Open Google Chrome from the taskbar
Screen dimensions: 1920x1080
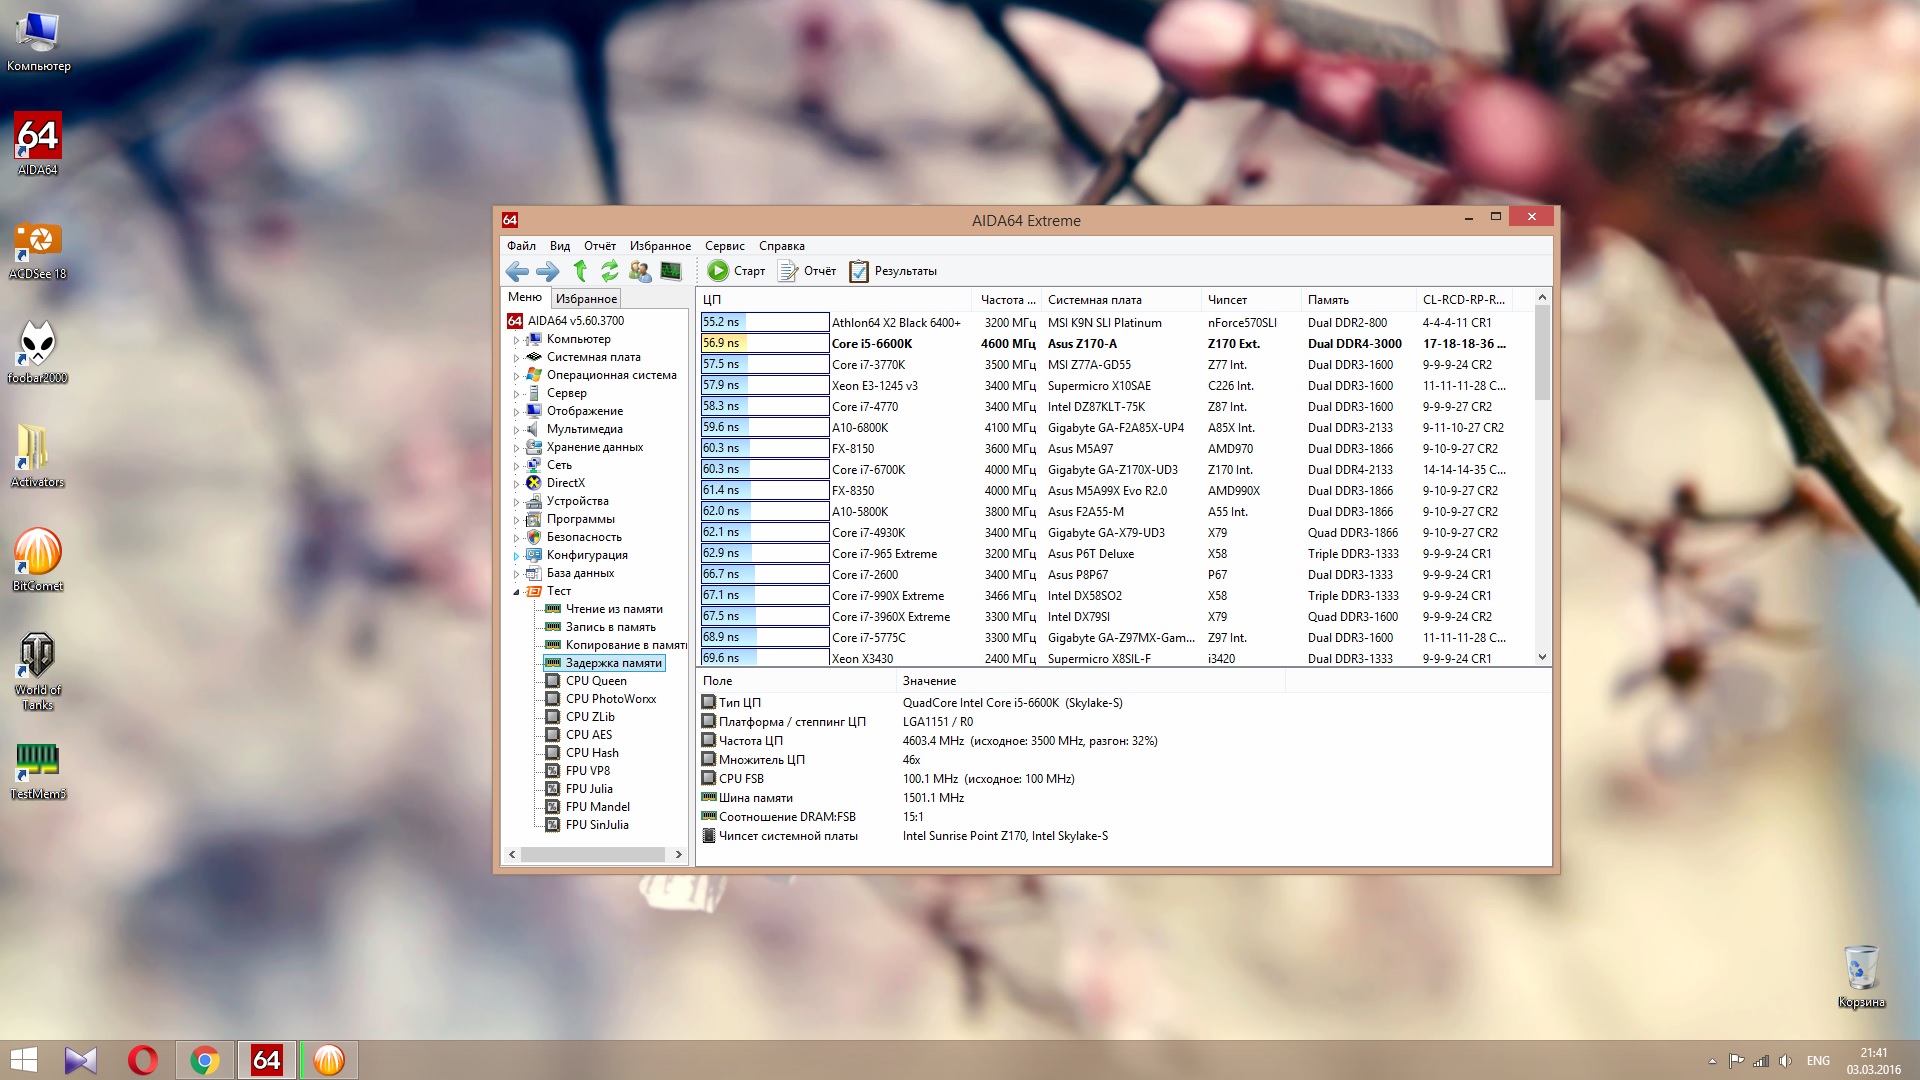point(205,1060)
